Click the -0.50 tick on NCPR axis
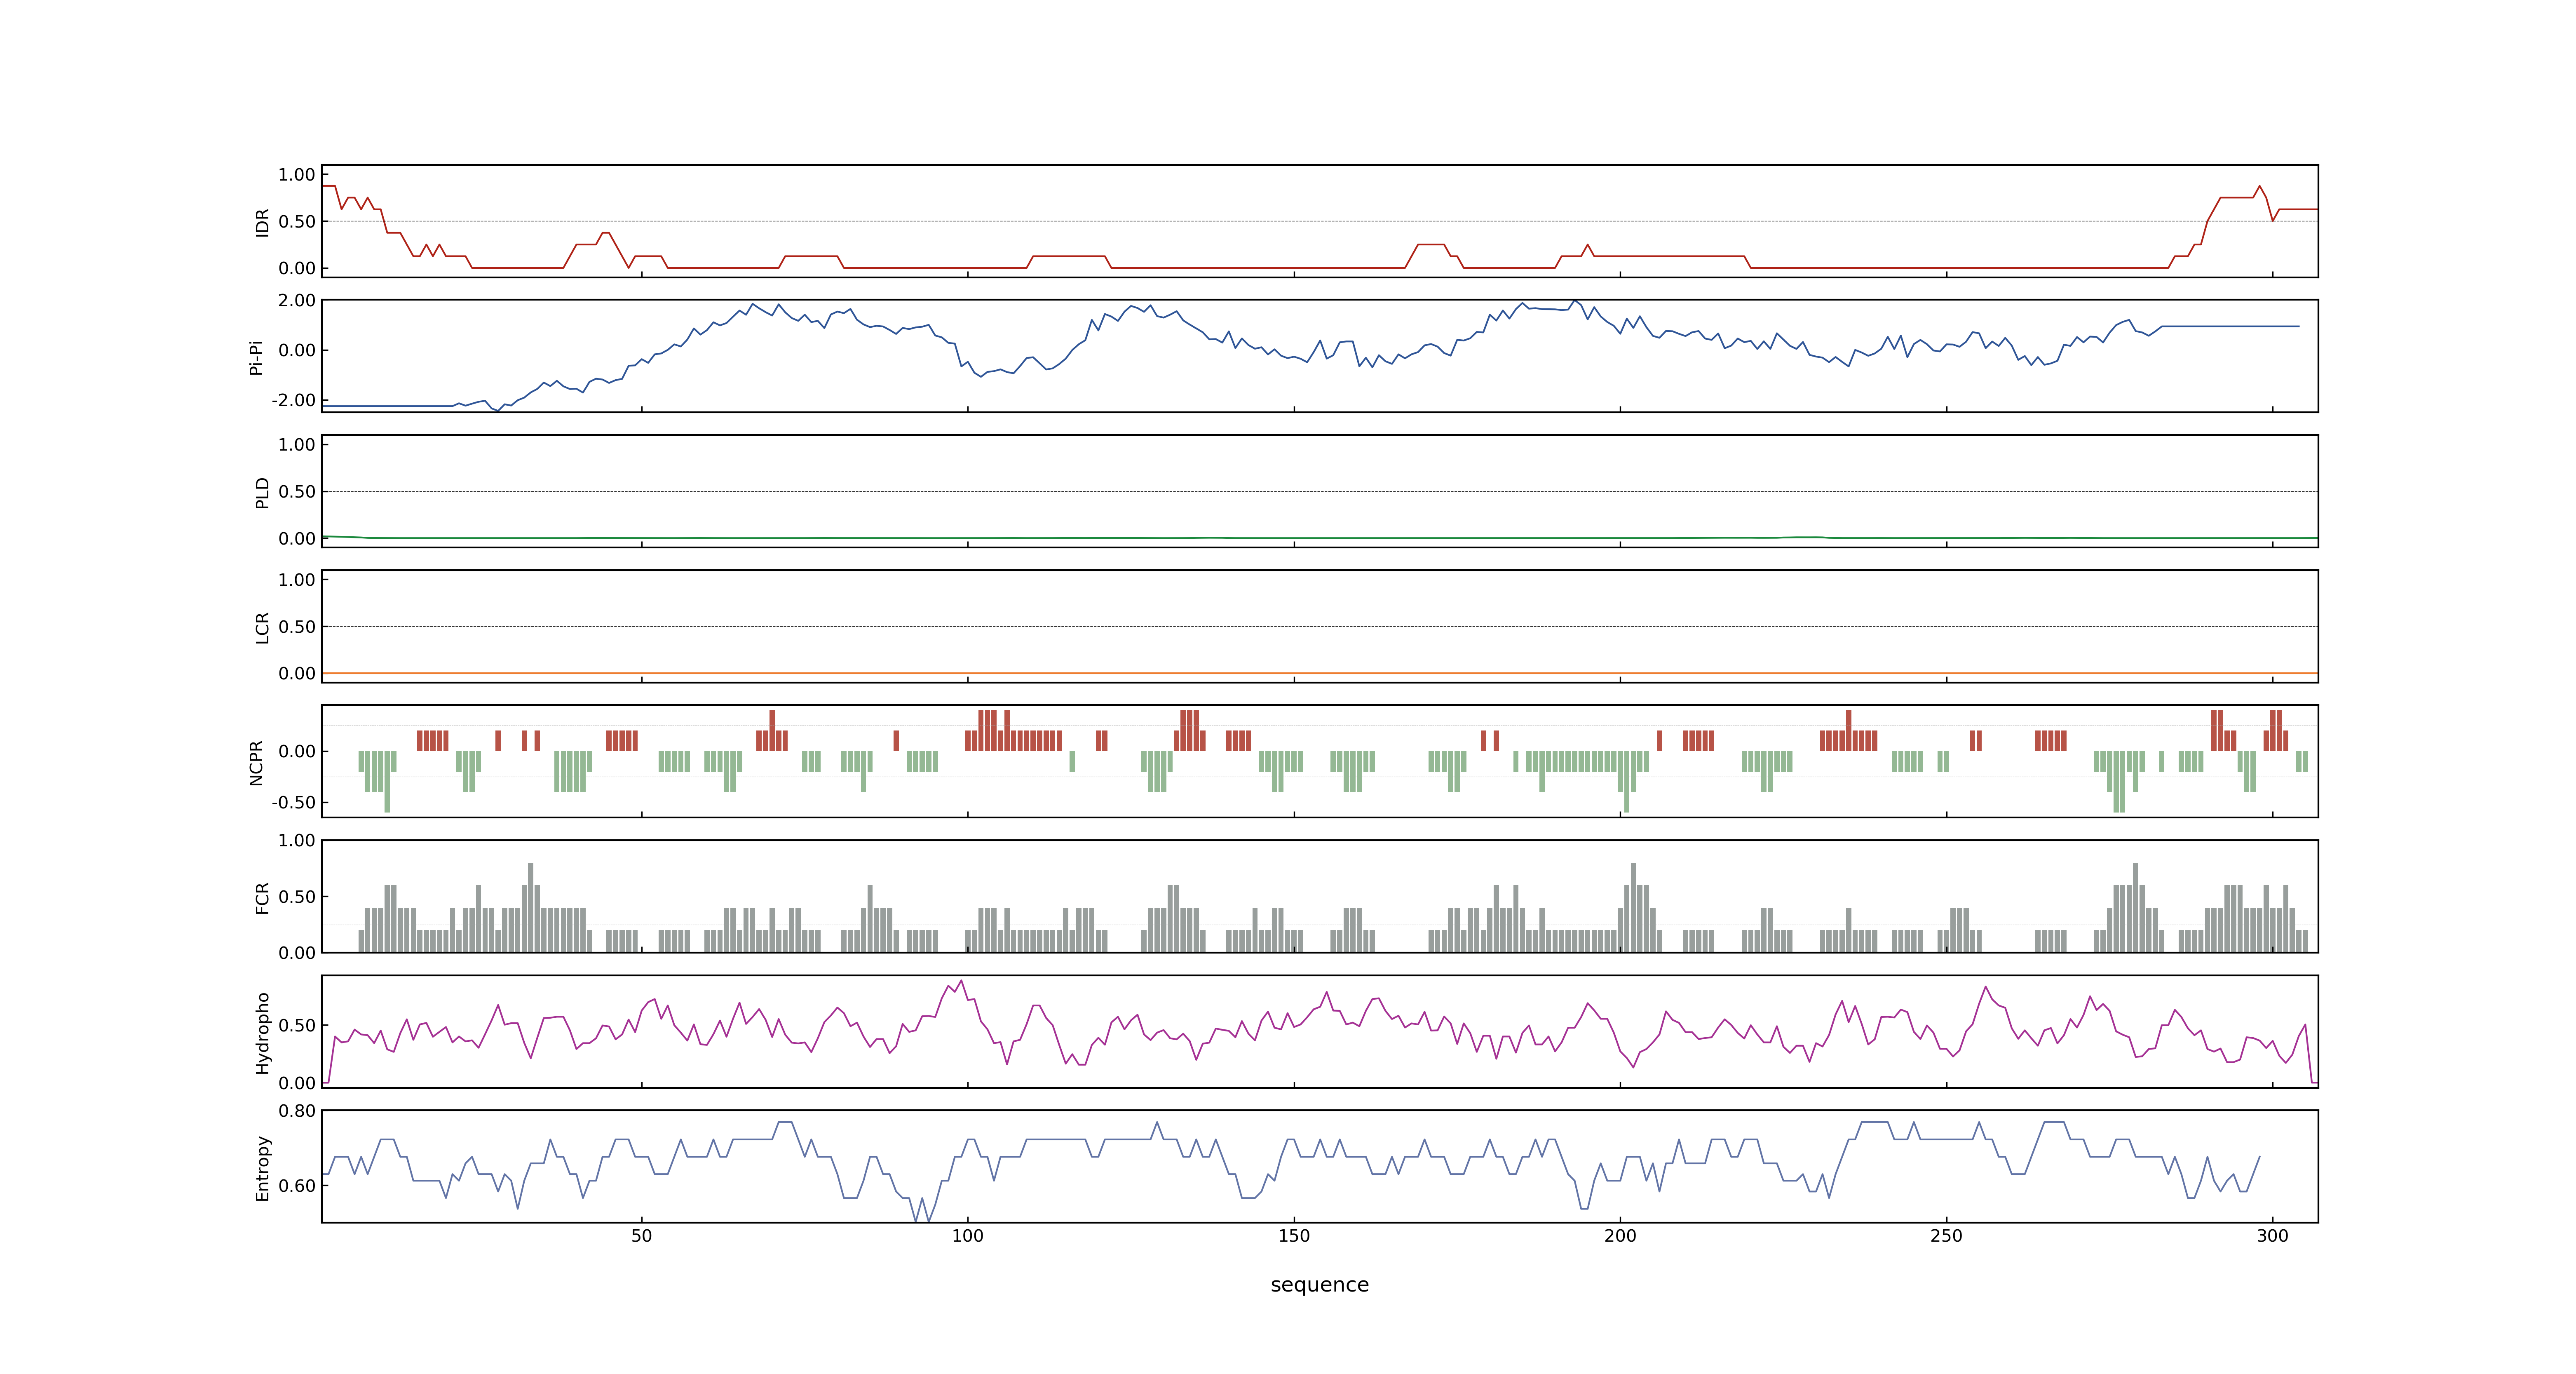The width and height of the screenshot is (2576, 1374). (x=293, y=802)
